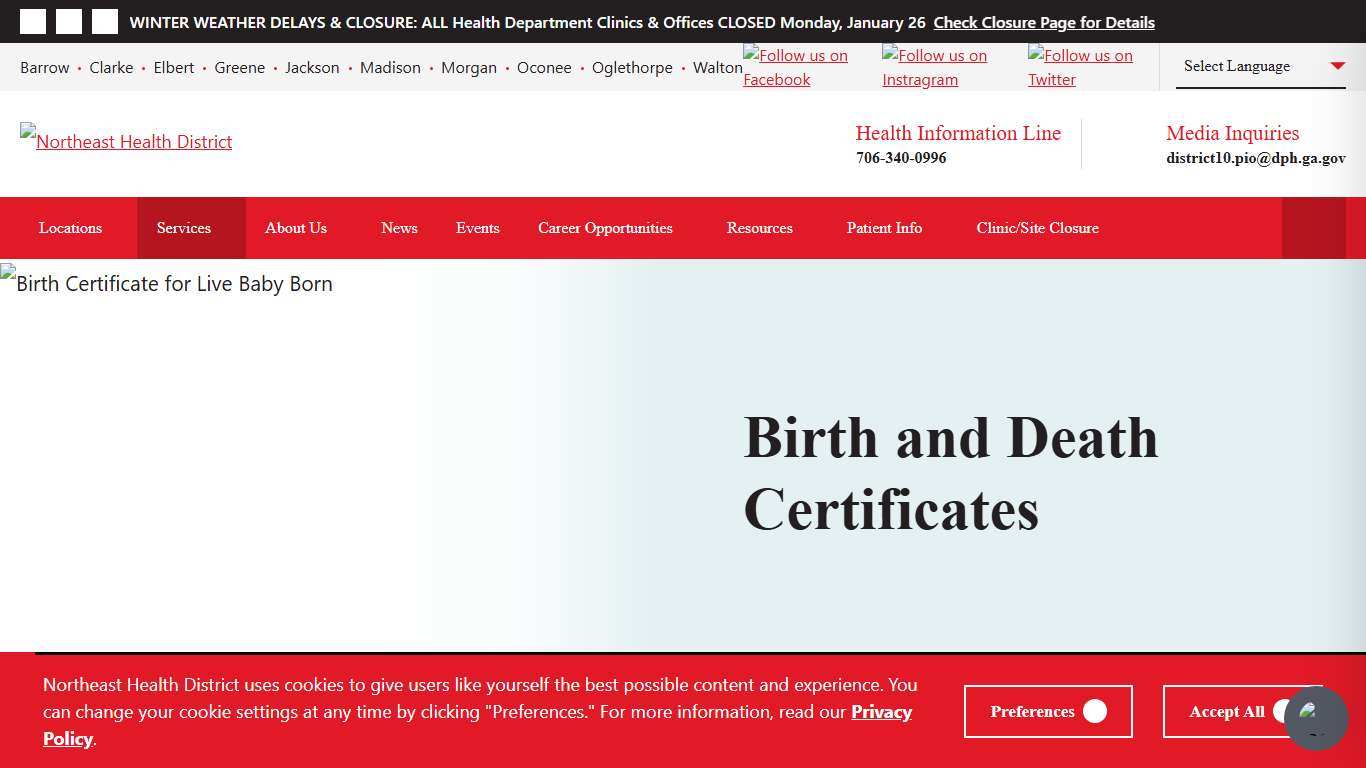
Task: Open the Select Language dropdown
Action: (x=1260, y=66)
